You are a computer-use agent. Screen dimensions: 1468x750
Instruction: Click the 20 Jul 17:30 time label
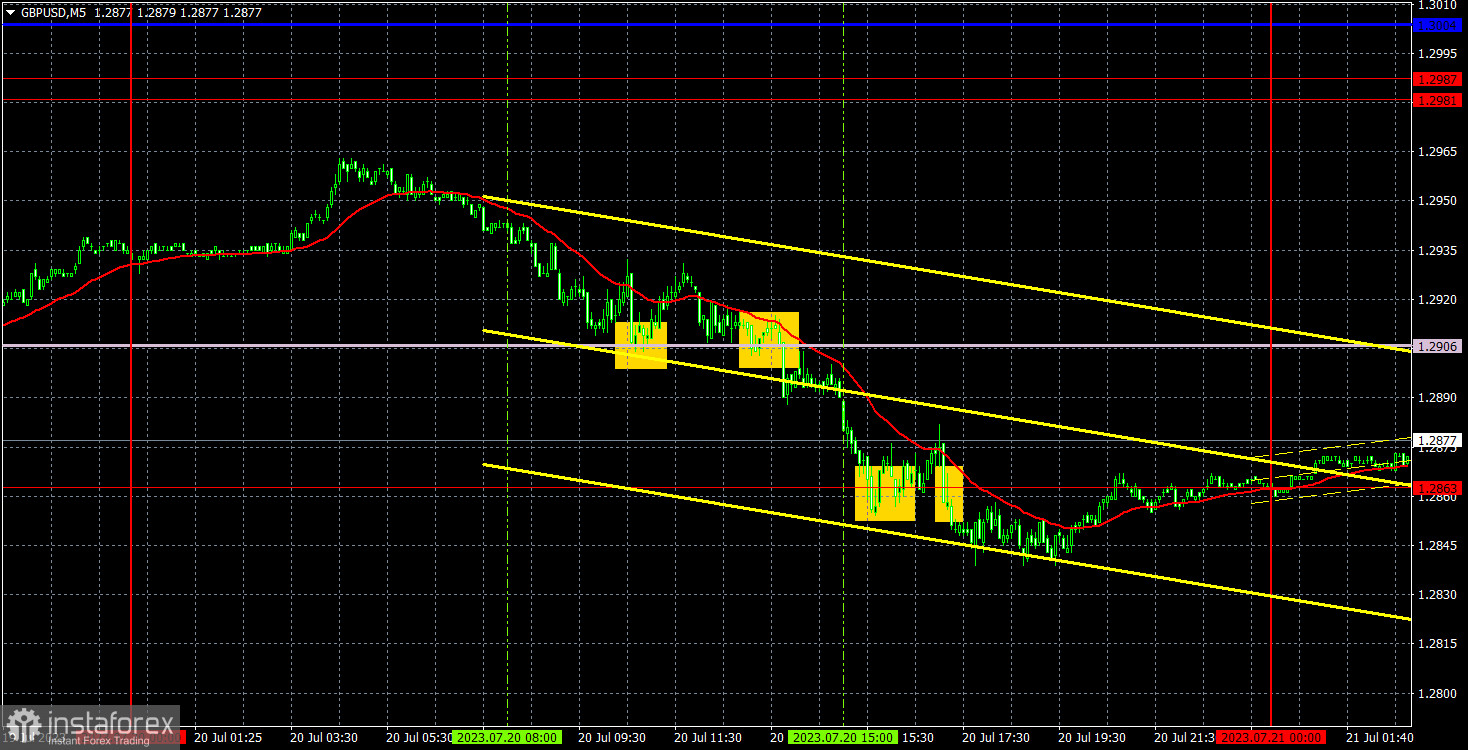tap(996, 738)
